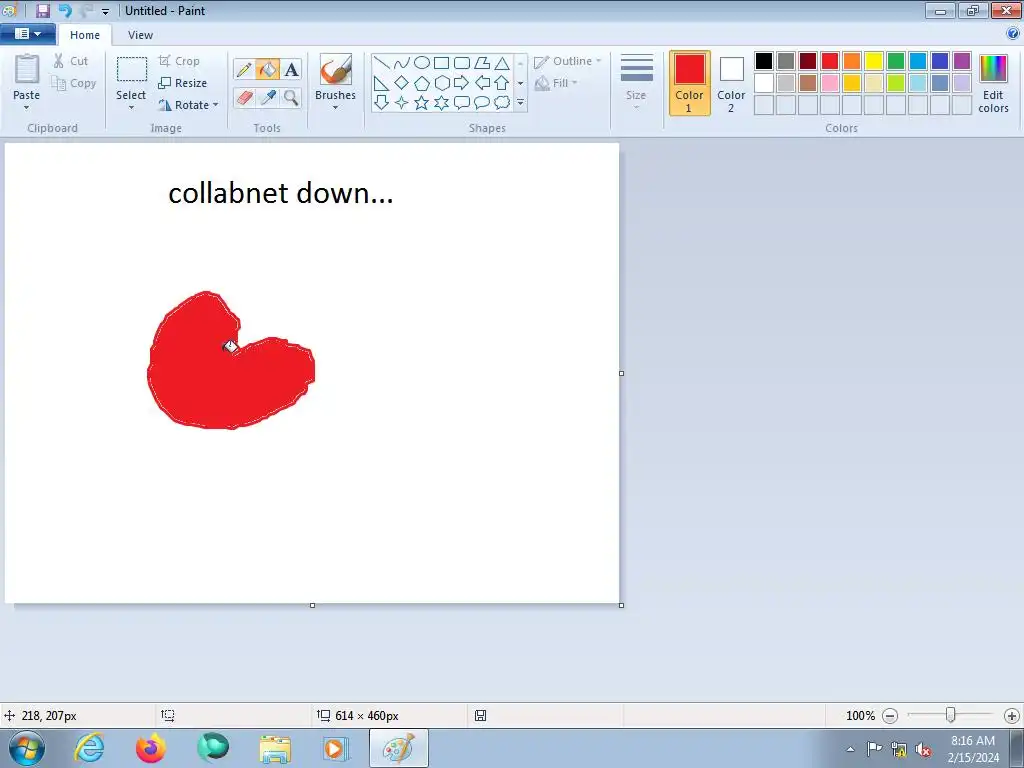The image size is (1024, 768).
Task: Open the Paste dropdown arrow
Action: (x=27, y=108)
